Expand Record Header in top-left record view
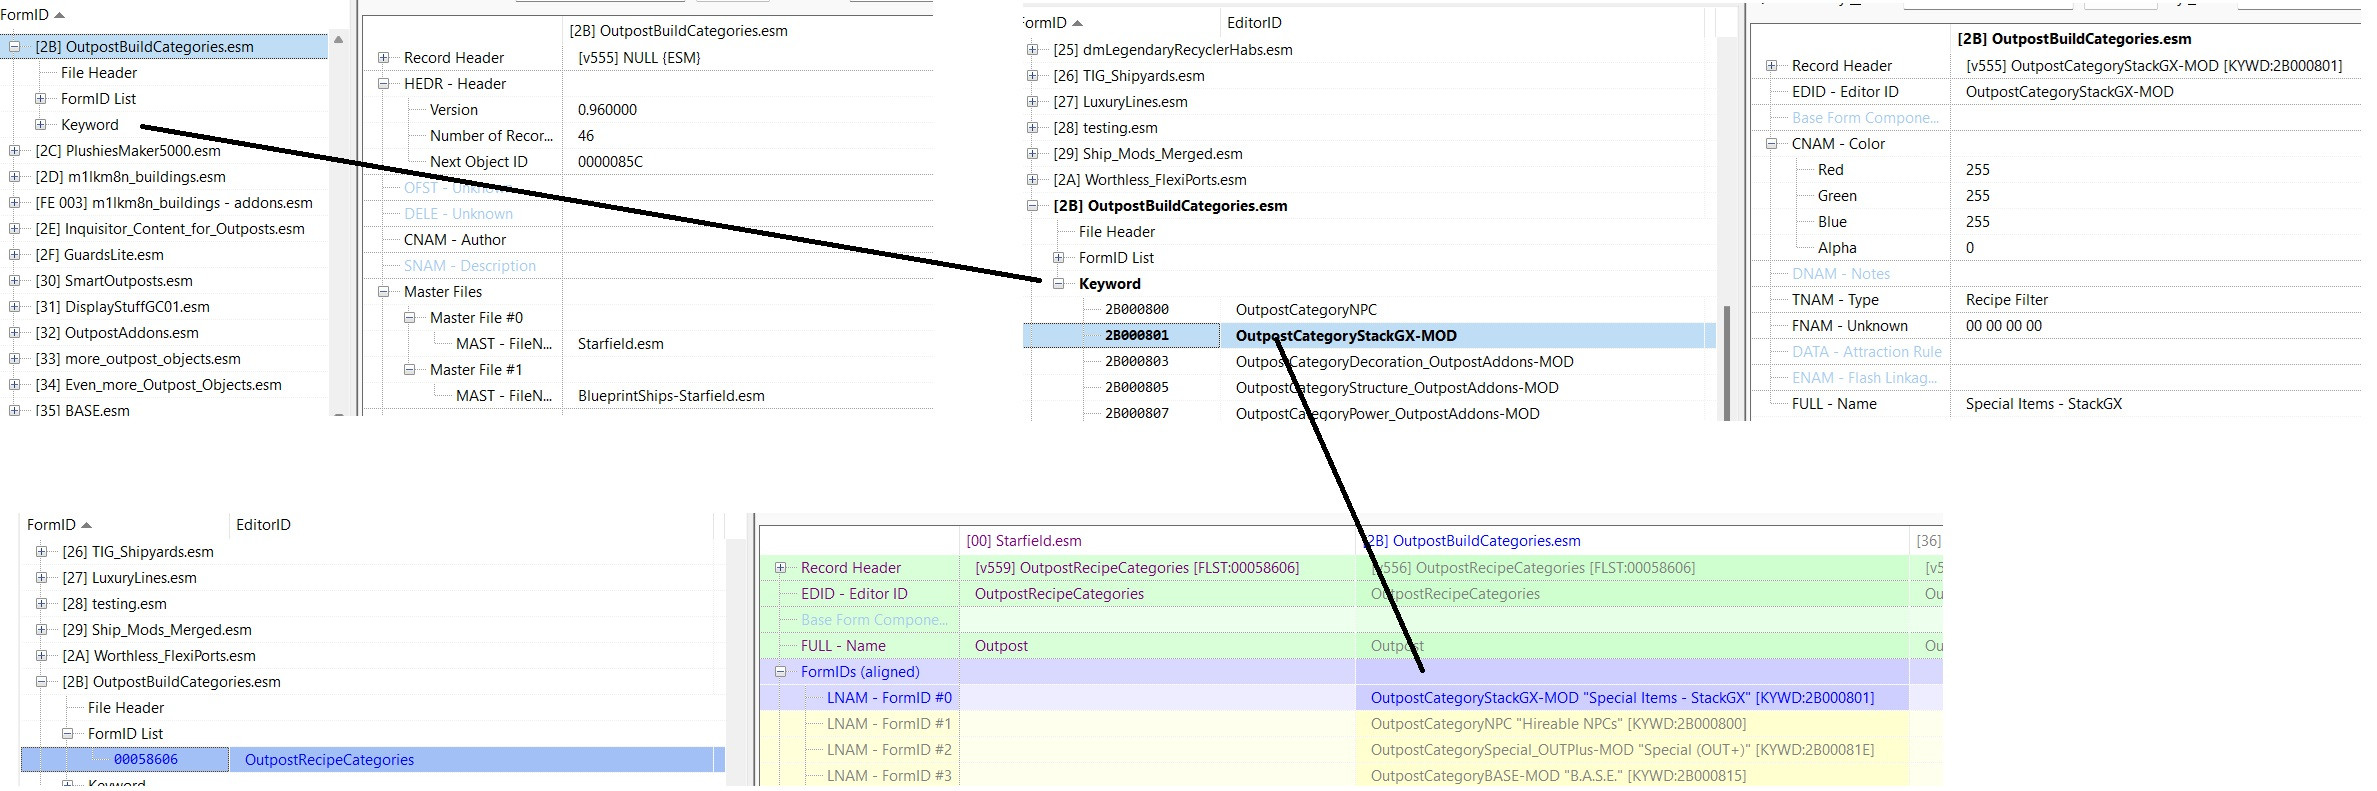This screenshot has width=2377, height=791. click(383, 57)
